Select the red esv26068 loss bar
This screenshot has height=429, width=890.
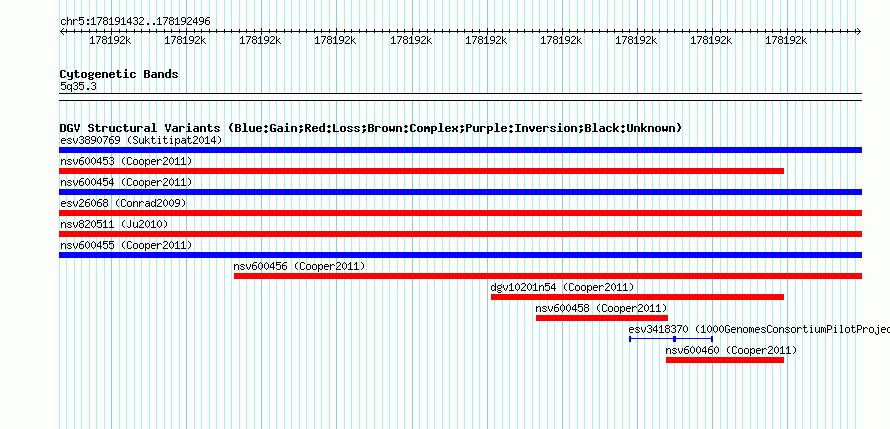(x=460, y=213)
